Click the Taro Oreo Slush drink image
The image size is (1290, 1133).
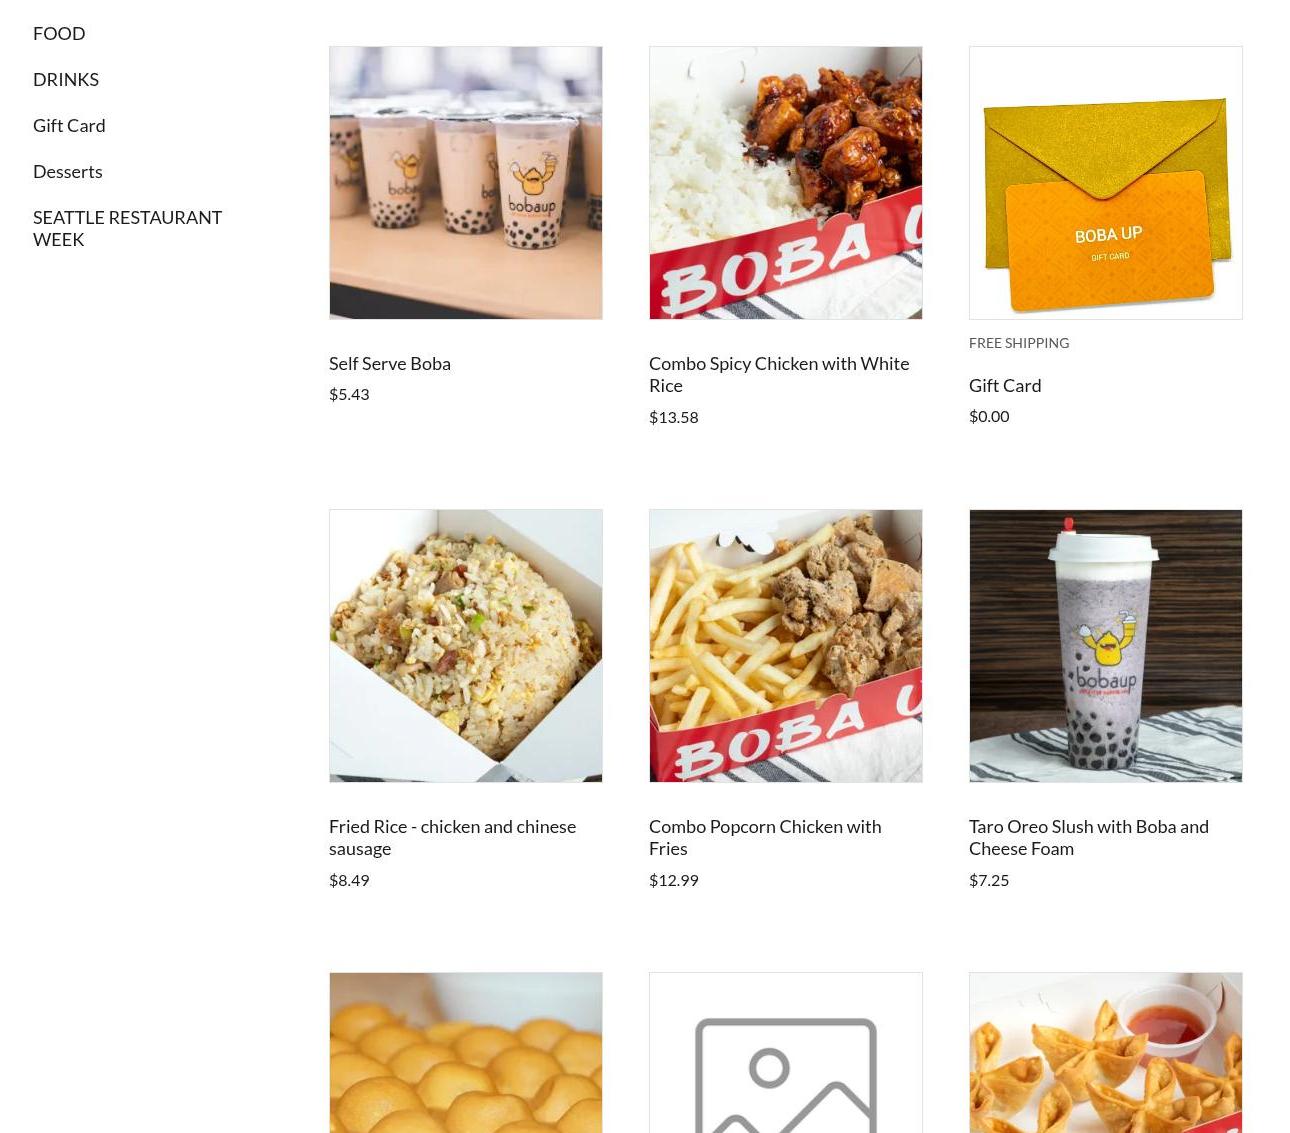click(x=1106, y=646)
